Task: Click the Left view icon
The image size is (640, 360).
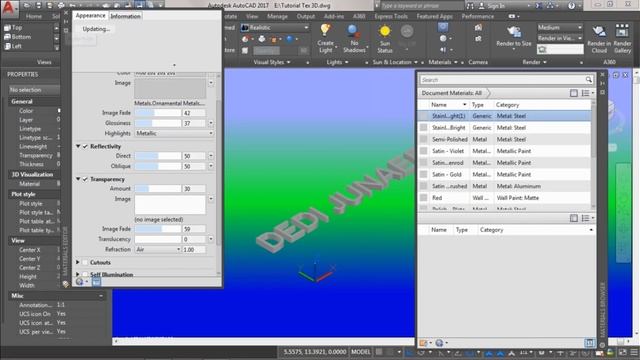Action: (7, 46)
